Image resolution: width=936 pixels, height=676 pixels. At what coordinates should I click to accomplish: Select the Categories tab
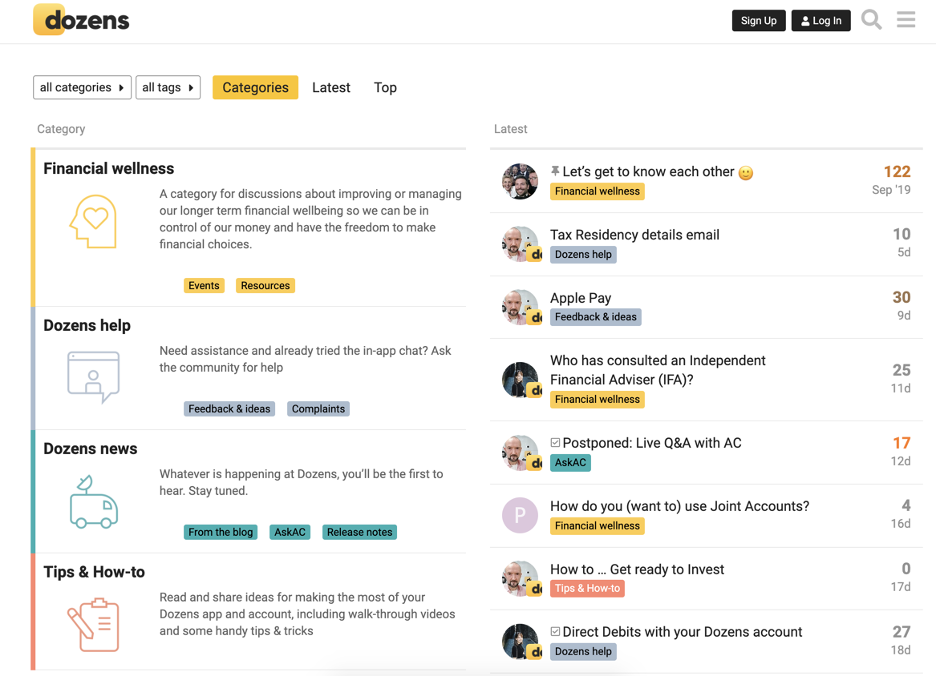pyautogui.click(x=255, y=87)
